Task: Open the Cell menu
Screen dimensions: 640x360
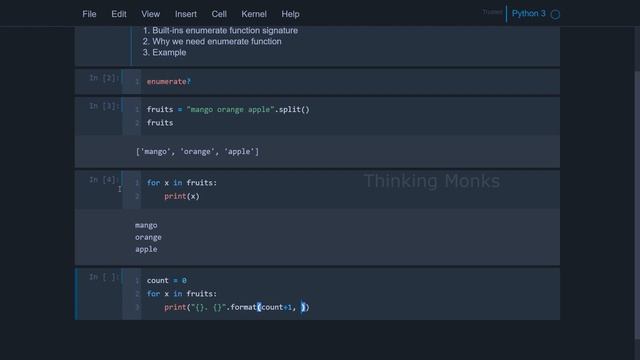Action: pos(219,14)
